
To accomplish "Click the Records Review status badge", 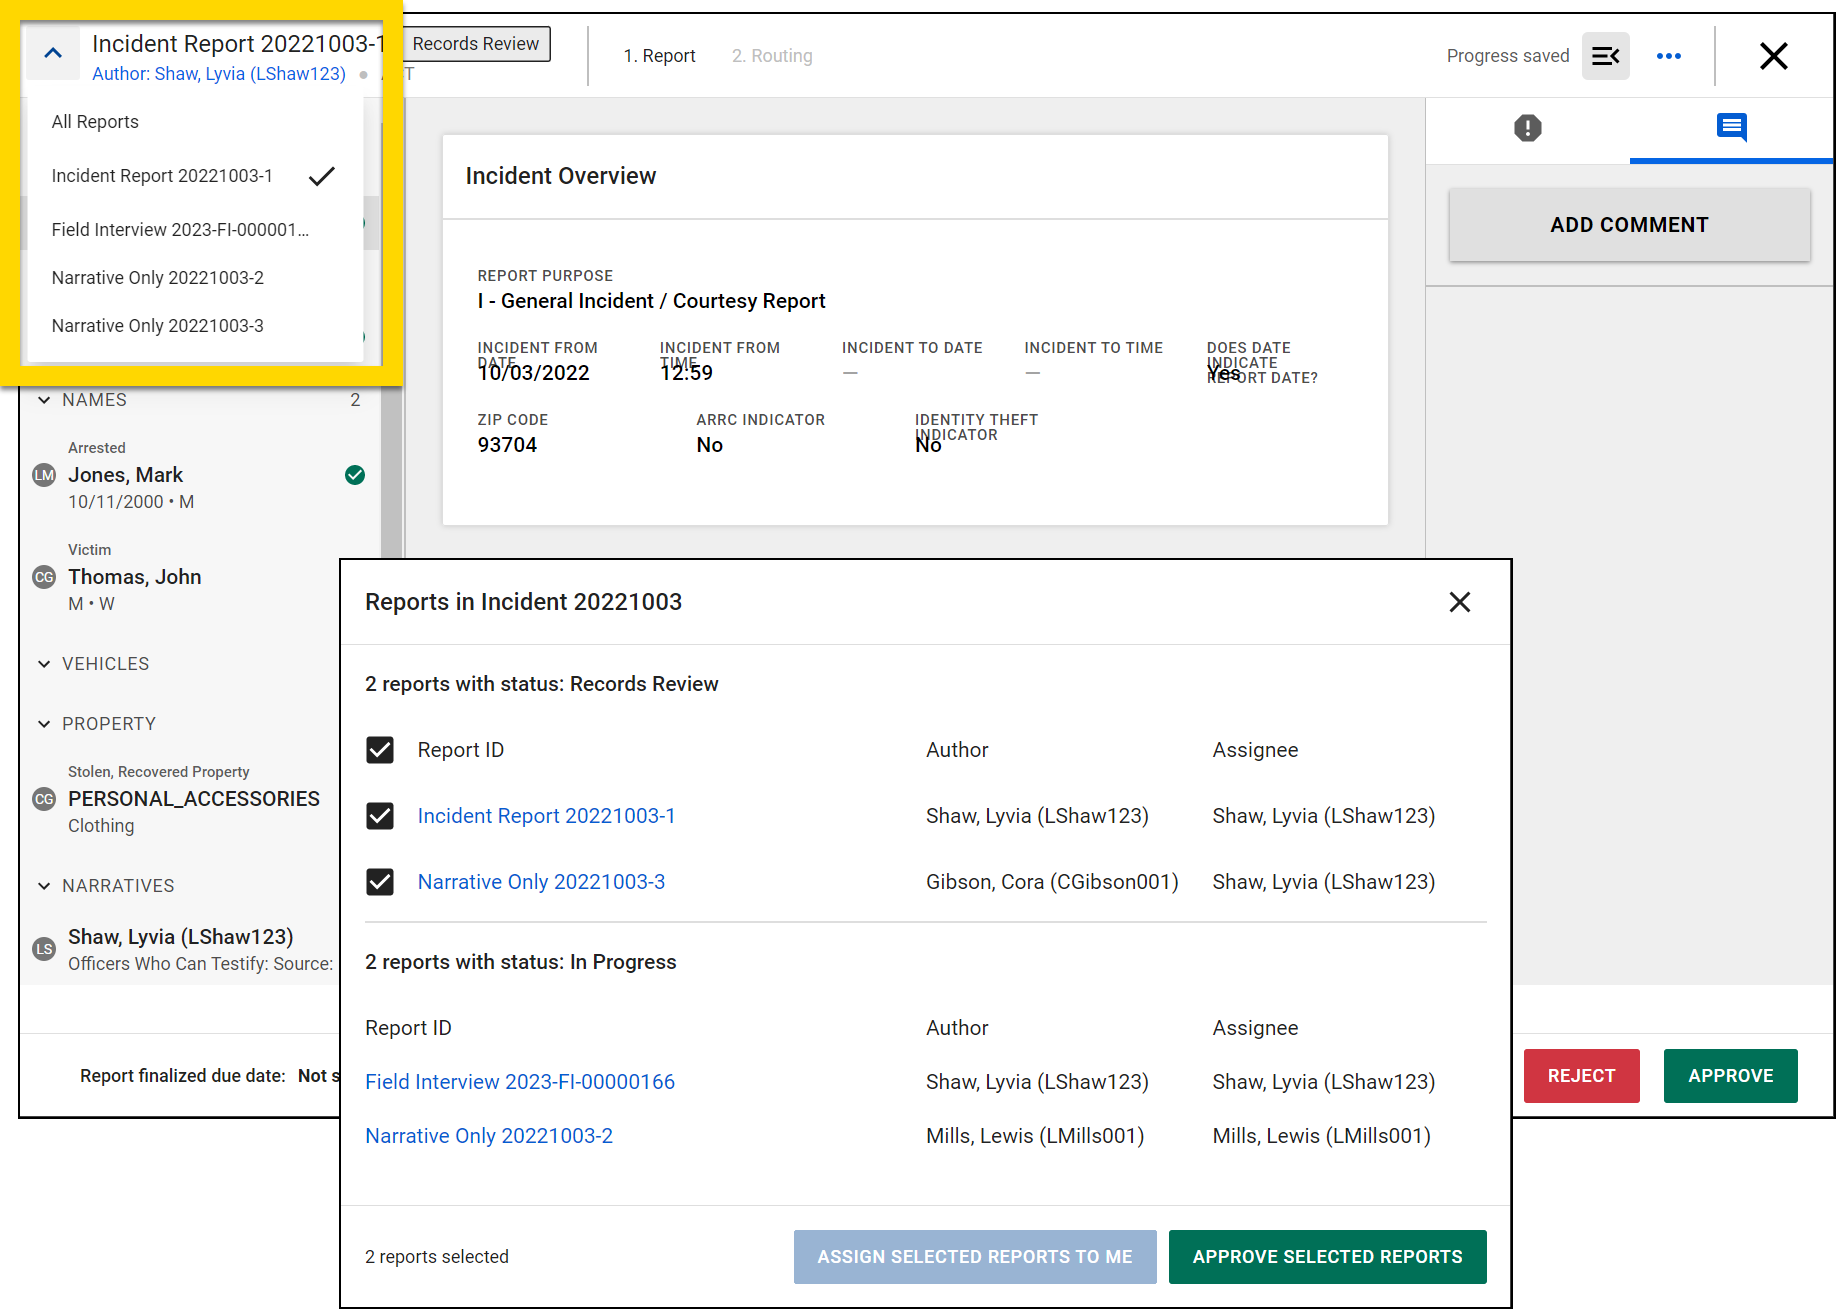I will (475, 43).
